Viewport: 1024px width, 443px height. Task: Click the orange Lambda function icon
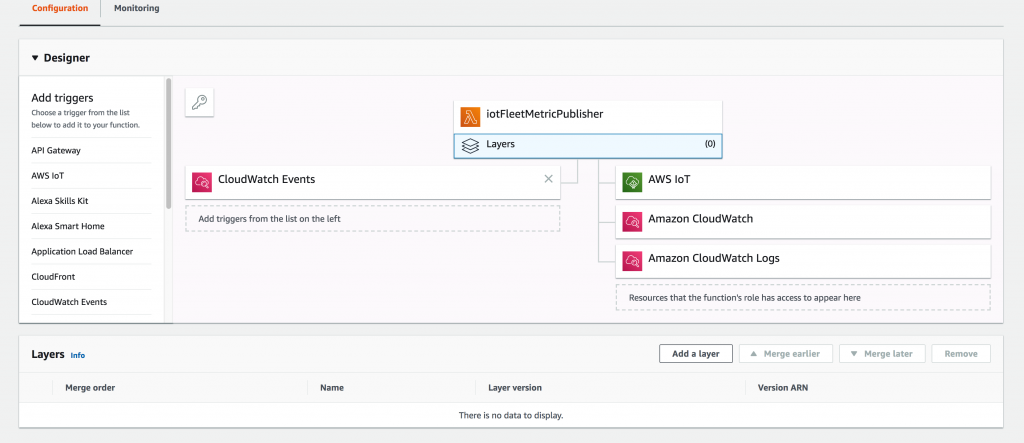[x=470, y=117]
